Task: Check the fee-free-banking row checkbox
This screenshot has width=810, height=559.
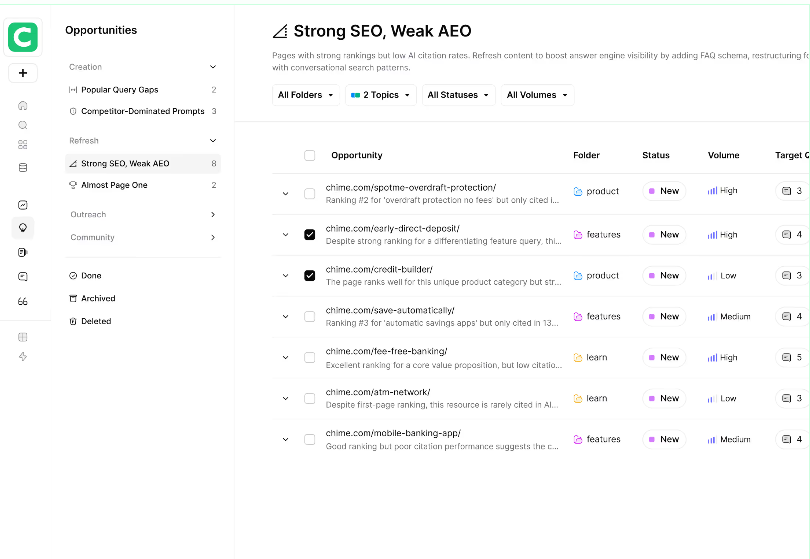Action: (x=309, y=358)
